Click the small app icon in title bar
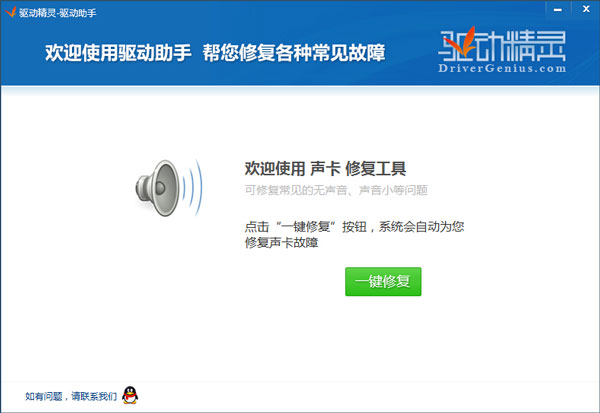 [x=10, y=12]
